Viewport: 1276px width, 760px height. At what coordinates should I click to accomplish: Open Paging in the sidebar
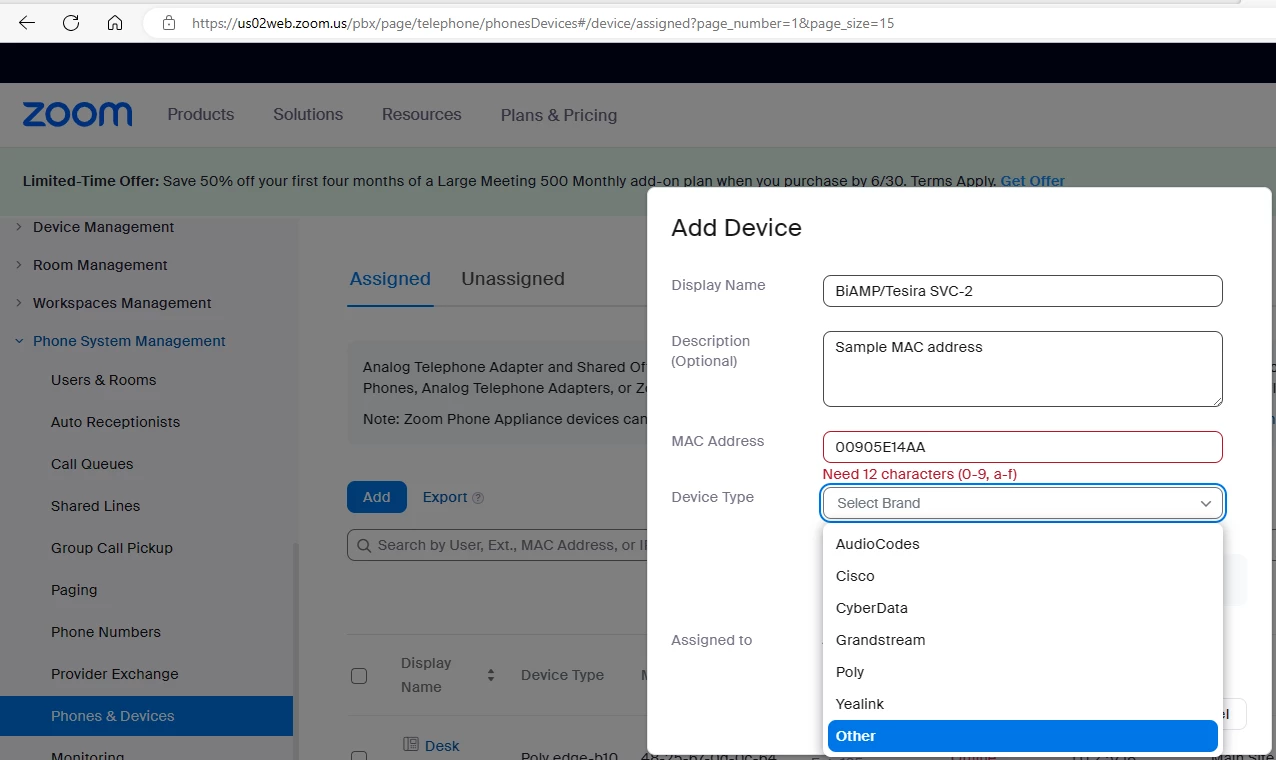[x=74, y=590]
